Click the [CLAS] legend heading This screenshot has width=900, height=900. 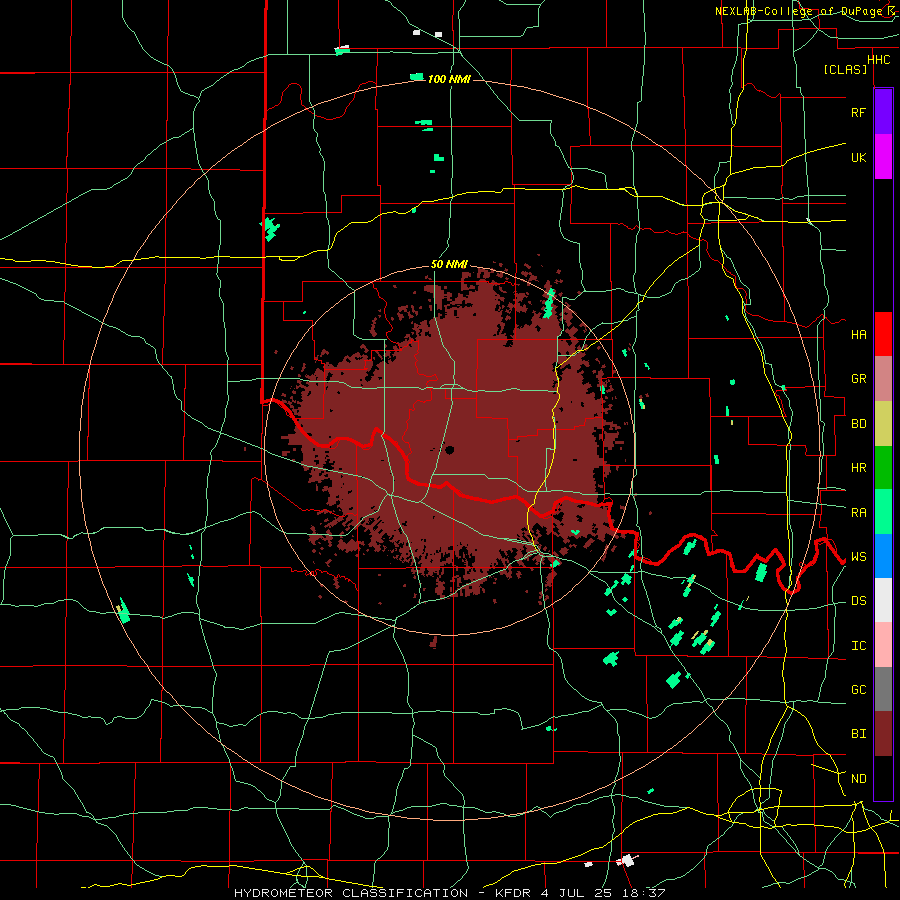[845, 69]
